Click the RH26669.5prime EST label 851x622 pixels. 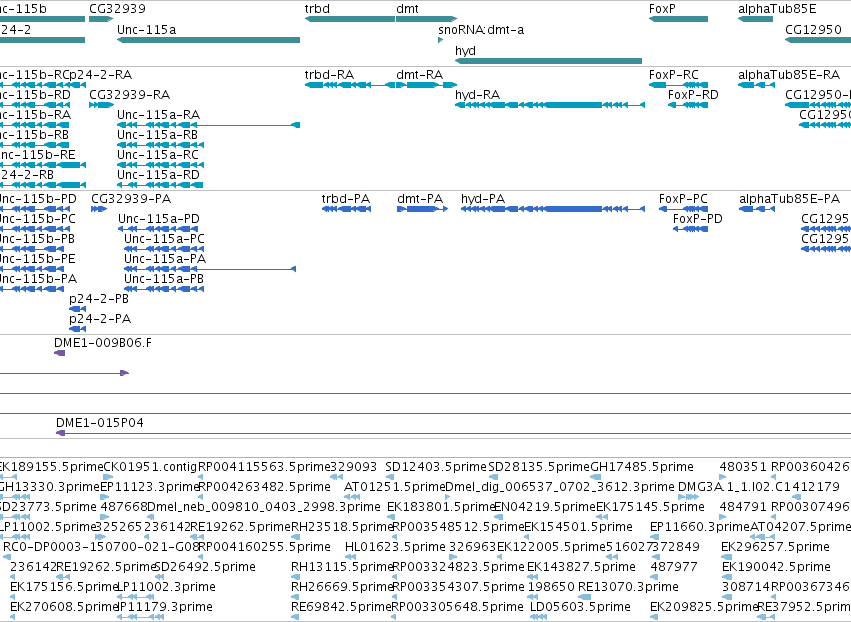341,587
